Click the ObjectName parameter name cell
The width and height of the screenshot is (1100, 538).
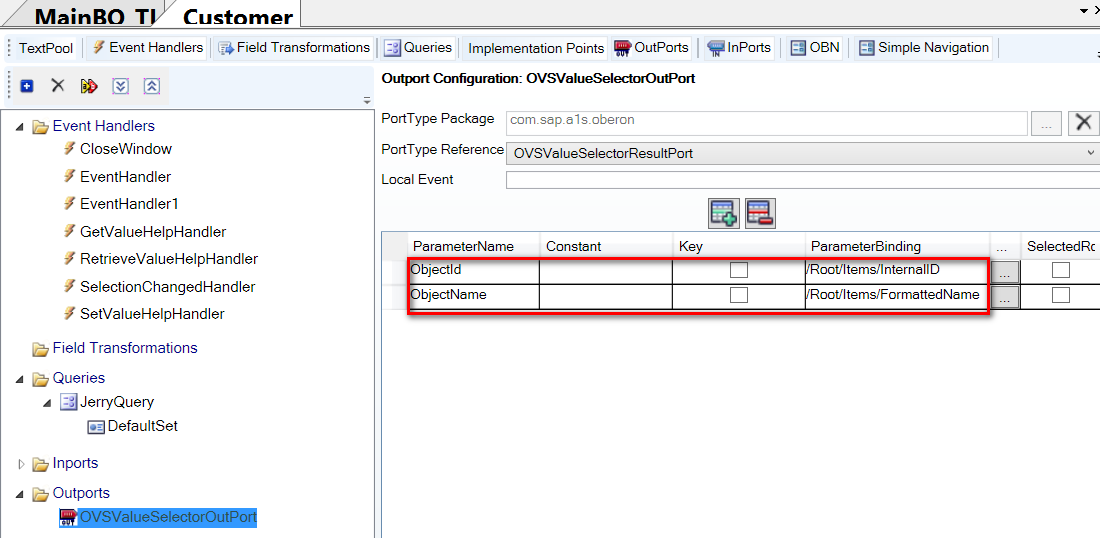point(474,296)
